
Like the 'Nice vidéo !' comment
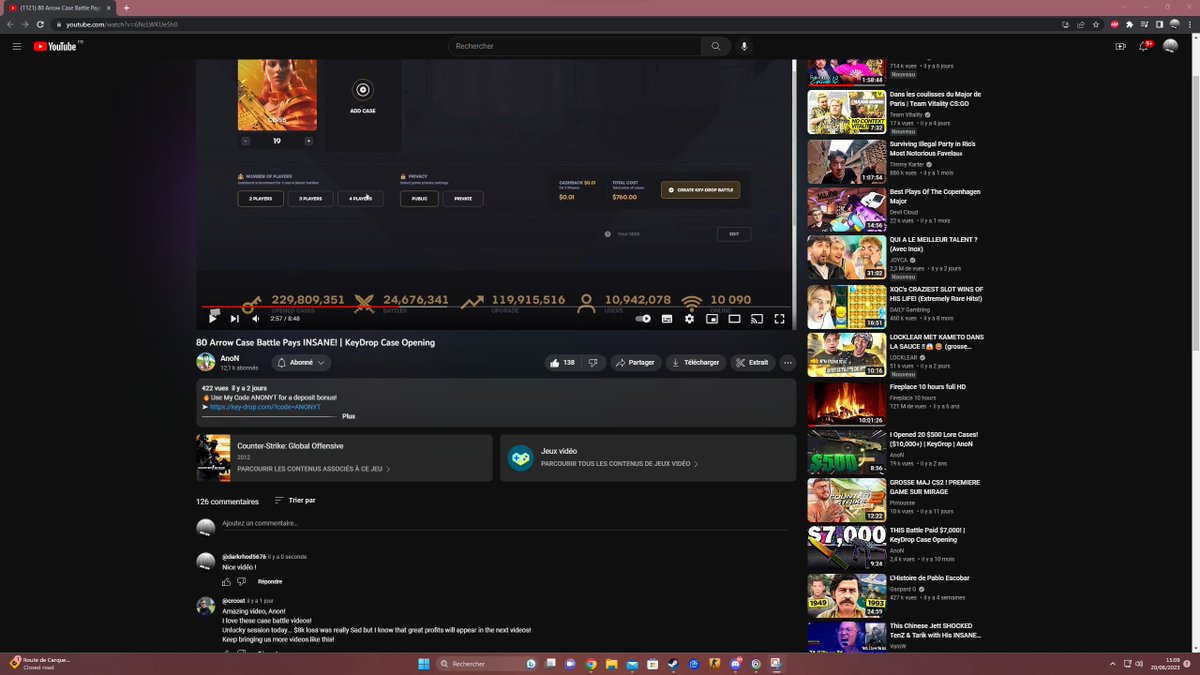point(227,581)
